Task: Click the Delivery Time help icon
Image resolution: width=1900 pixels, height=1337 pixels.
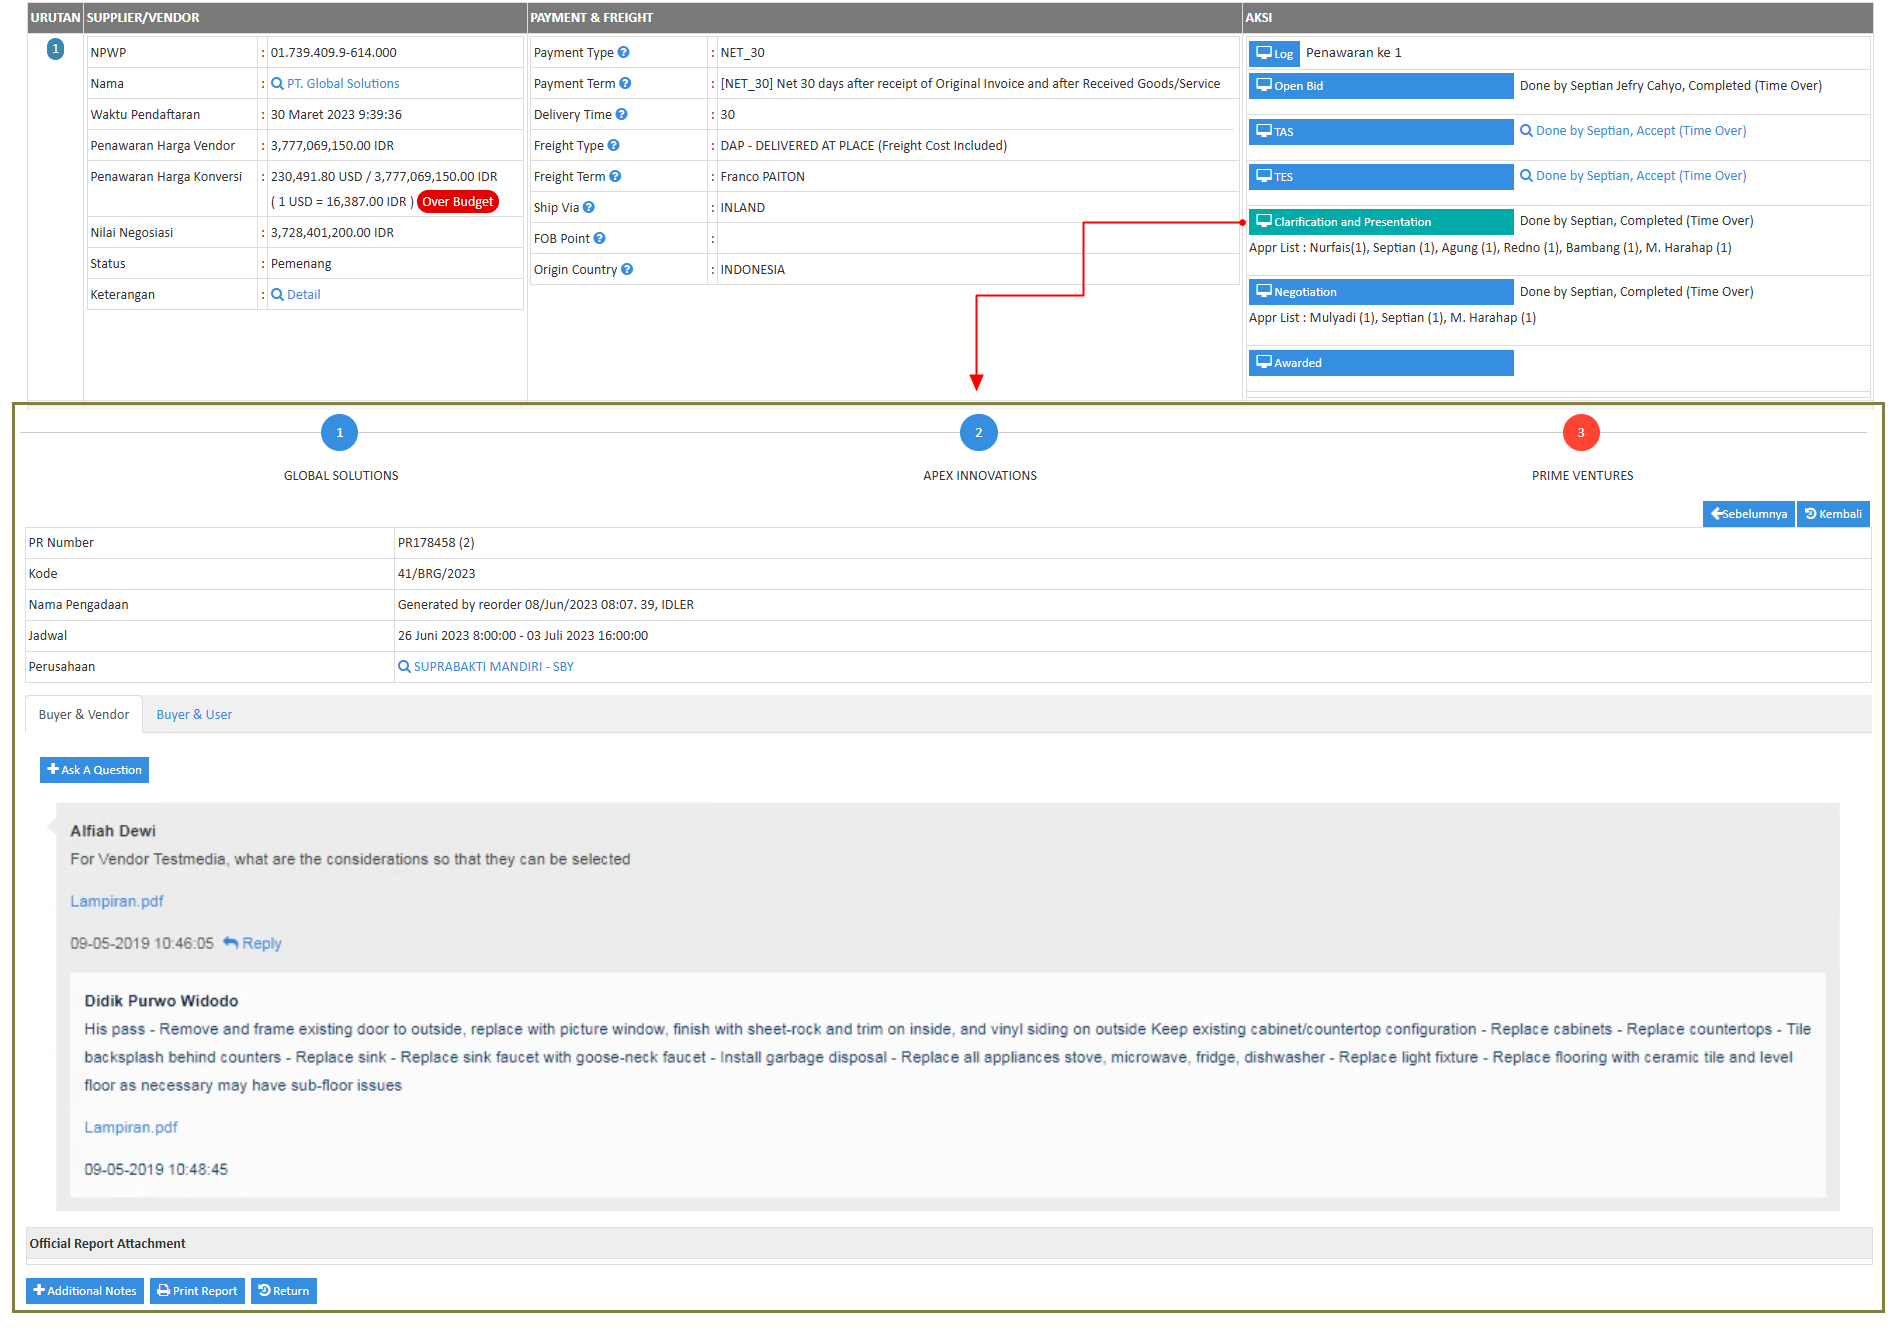Action: pos(619,114)
